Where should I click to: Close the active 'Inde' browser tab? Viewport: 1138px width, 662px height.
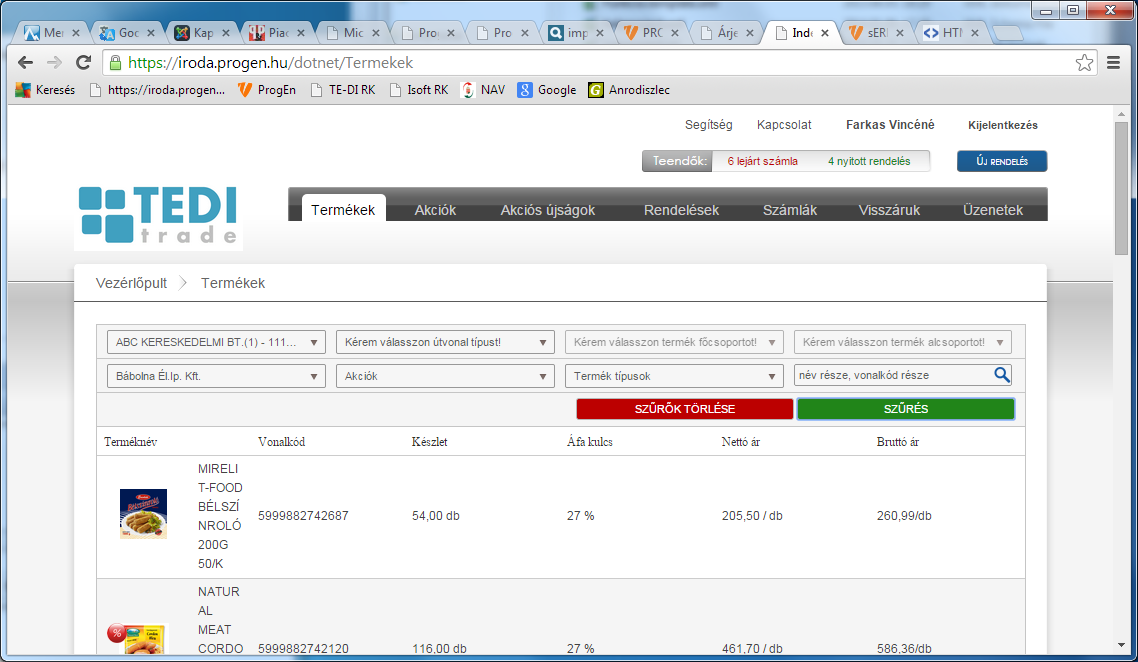pyautogui.click(x=824, y=33)
